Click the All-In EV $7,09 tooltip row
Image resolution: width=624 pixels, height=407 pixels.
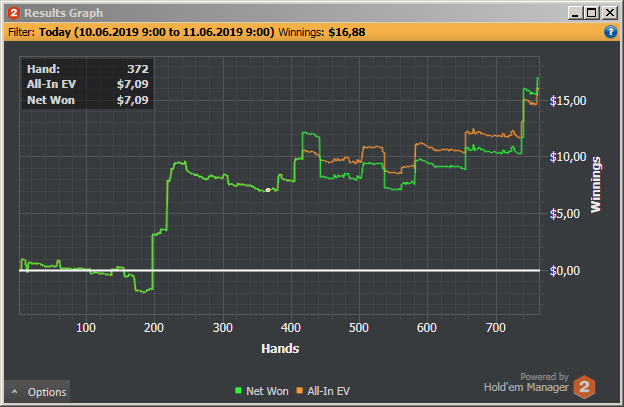click(x=88, y=84)
